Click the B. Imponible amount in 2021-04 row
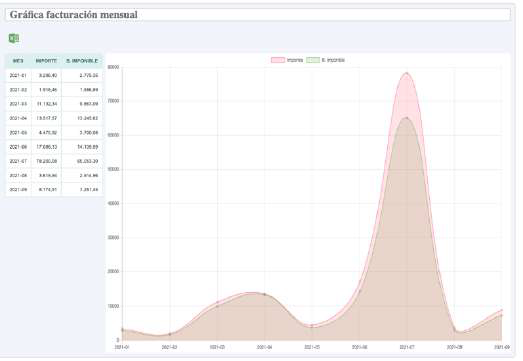 [x=88, y=118]
